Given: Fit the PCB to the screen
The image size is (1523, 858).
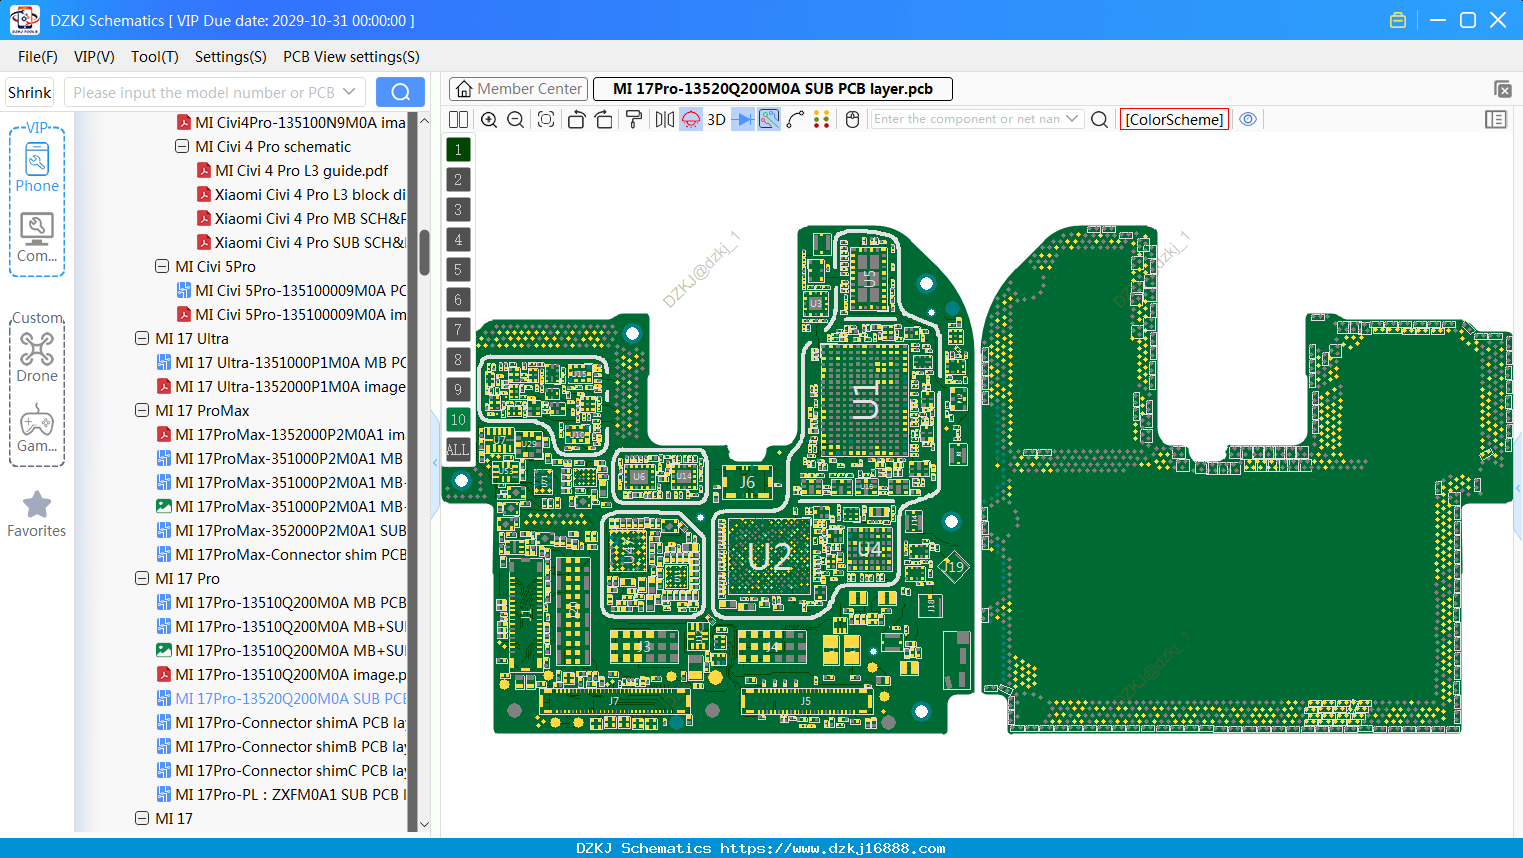Looking at the screenshot, I should (x=546, y=119).
